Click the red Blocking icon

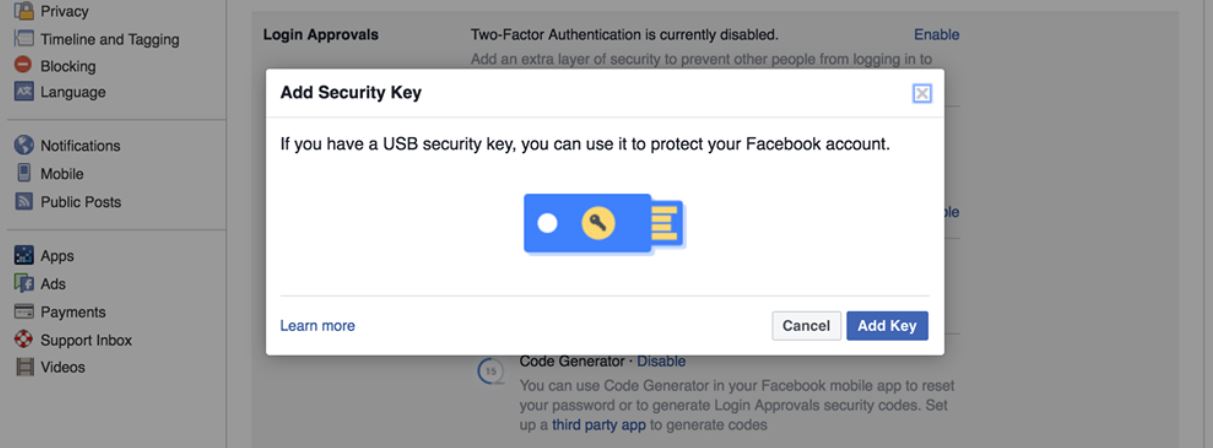pos(22,66)
